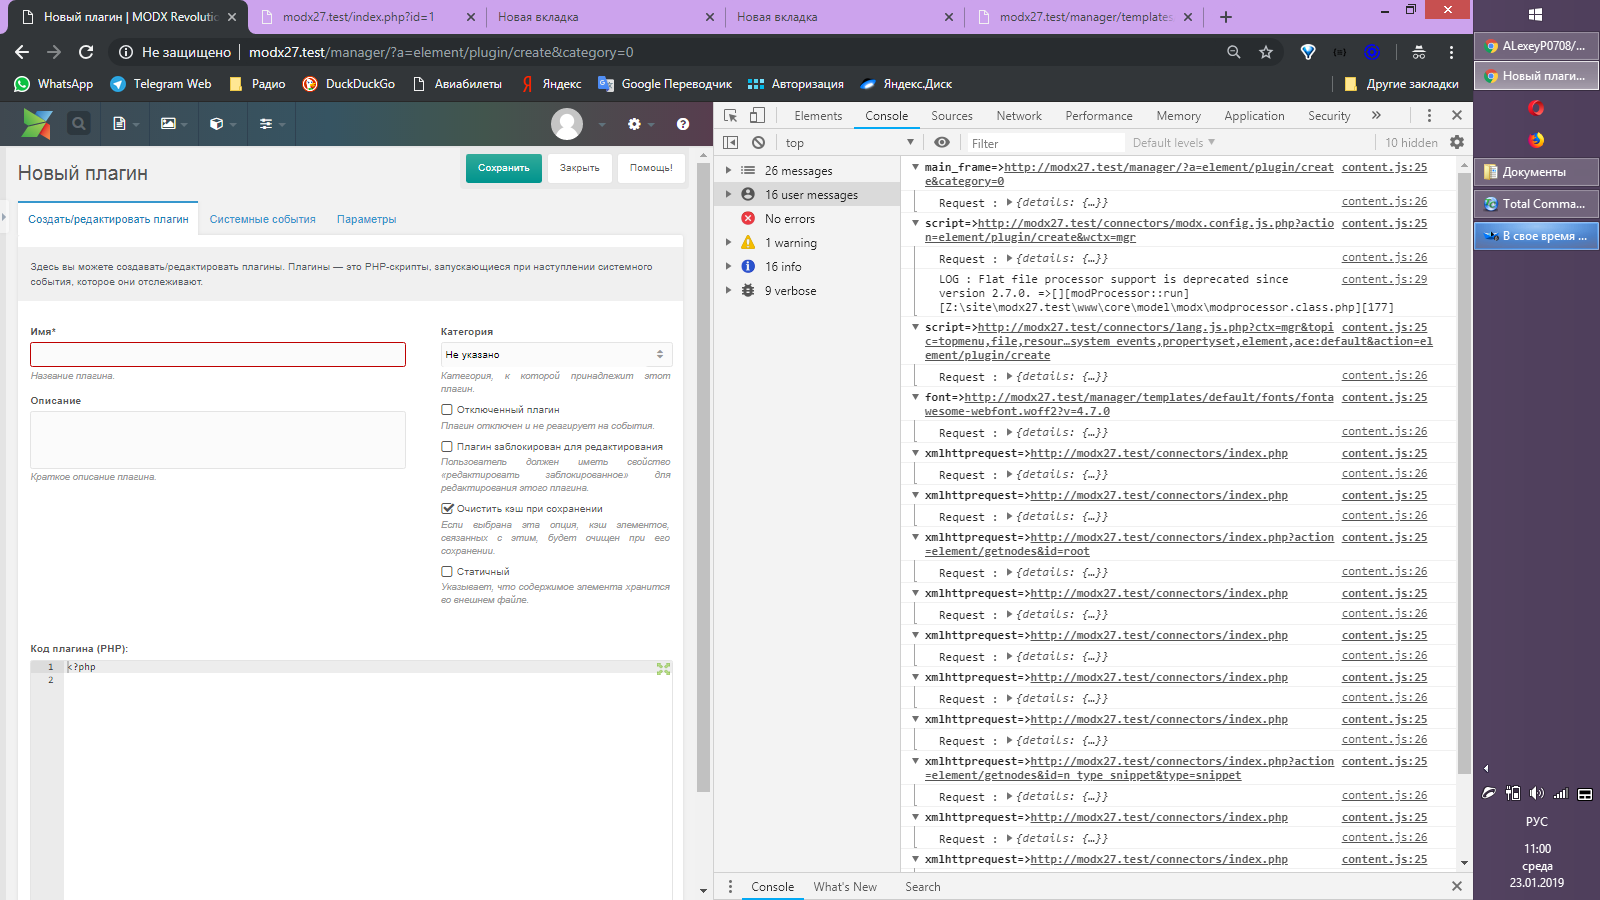The height and width of the screenshot is (900, 1600).
Task: Open the Extras cube icon menu
Action: pos(216,124)
